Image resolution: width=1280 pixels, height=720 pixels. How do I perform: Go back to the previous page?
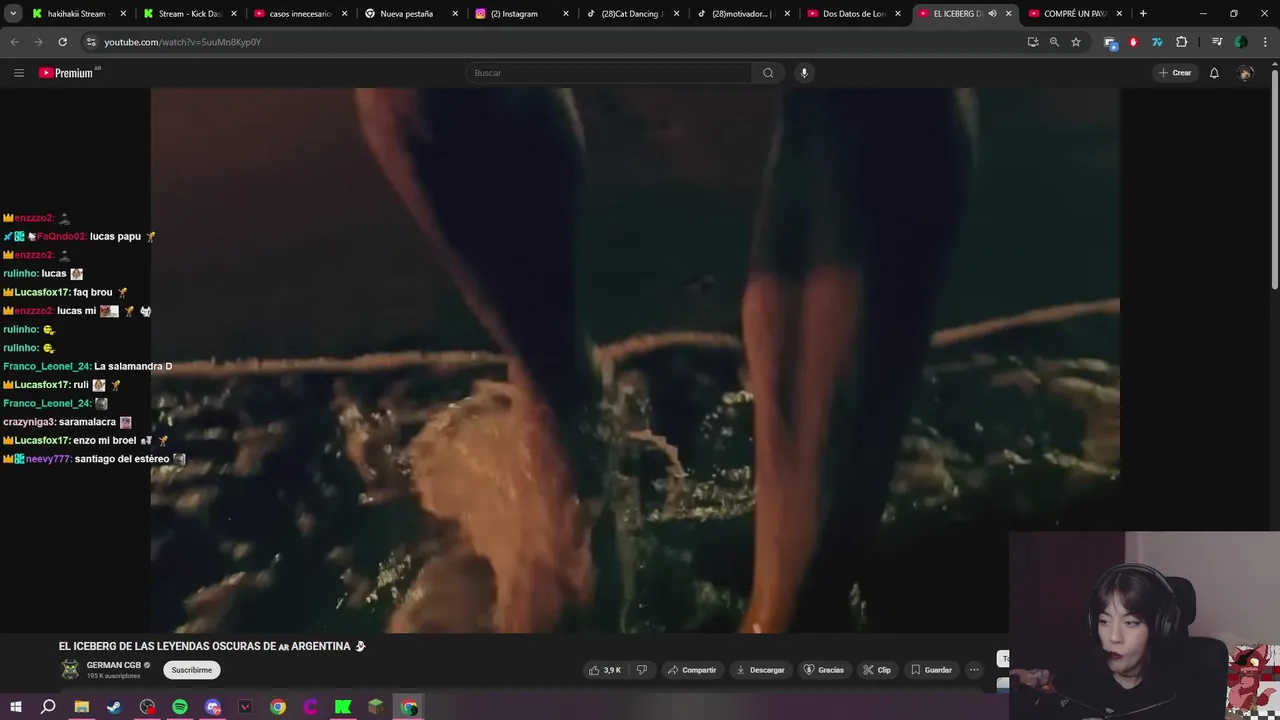coord(15,42)
